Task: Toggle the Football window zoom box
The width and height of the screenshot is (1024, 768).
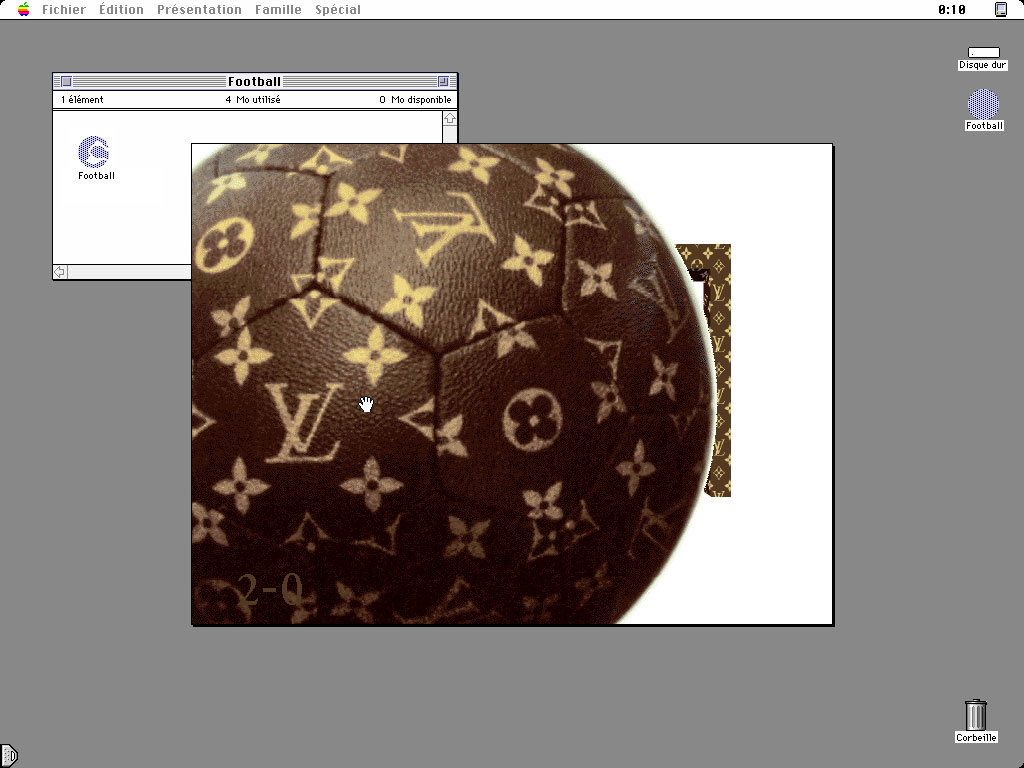Action: pyautogui.click(x=443, y=81)
